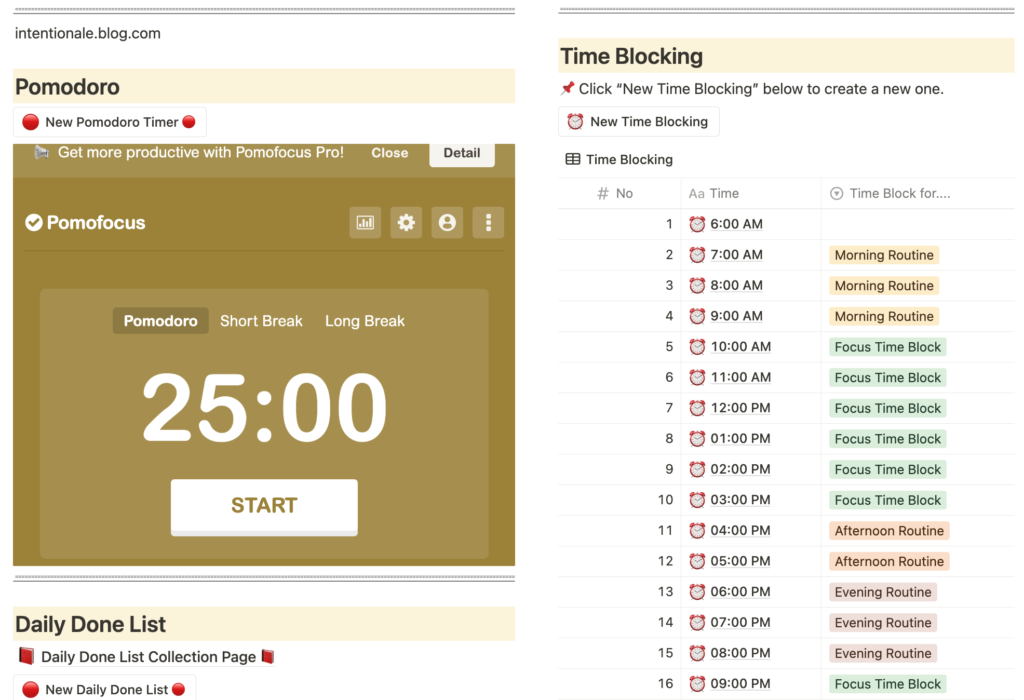Click the Time Block for.... column header

918,193
